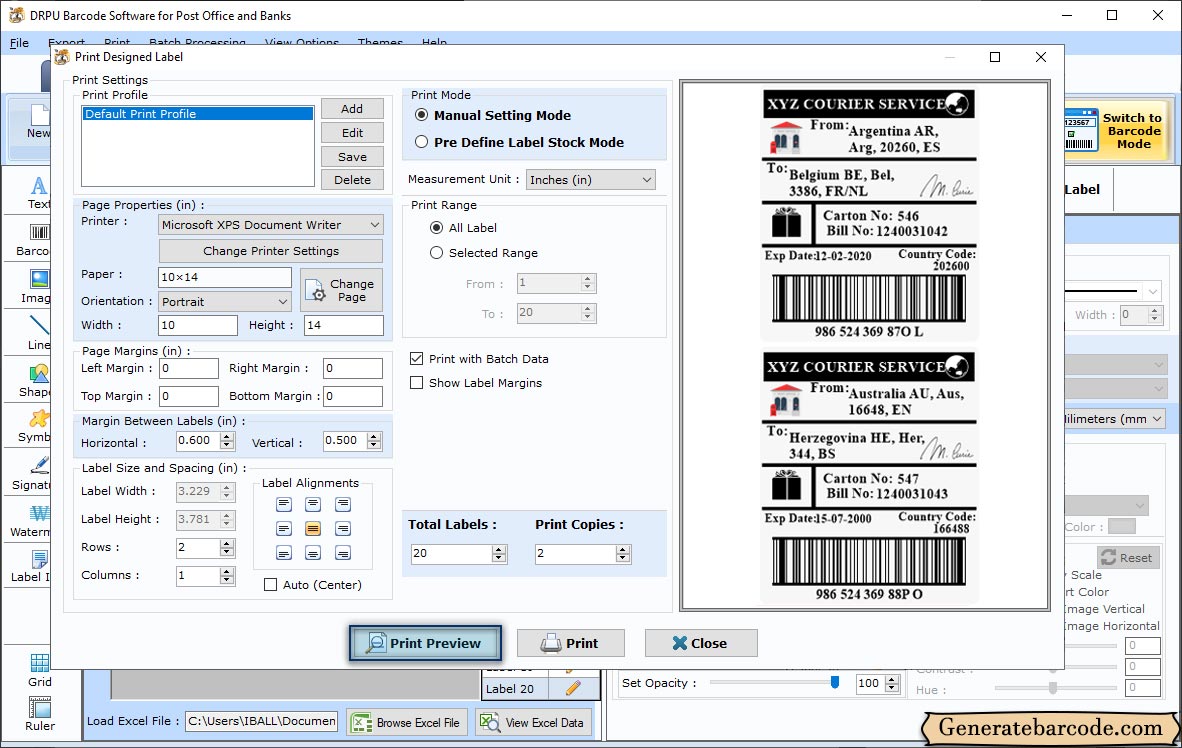Align label bottom-right in Label Alignments
This screenshot has width=1182, height=748.
point(343,553)
